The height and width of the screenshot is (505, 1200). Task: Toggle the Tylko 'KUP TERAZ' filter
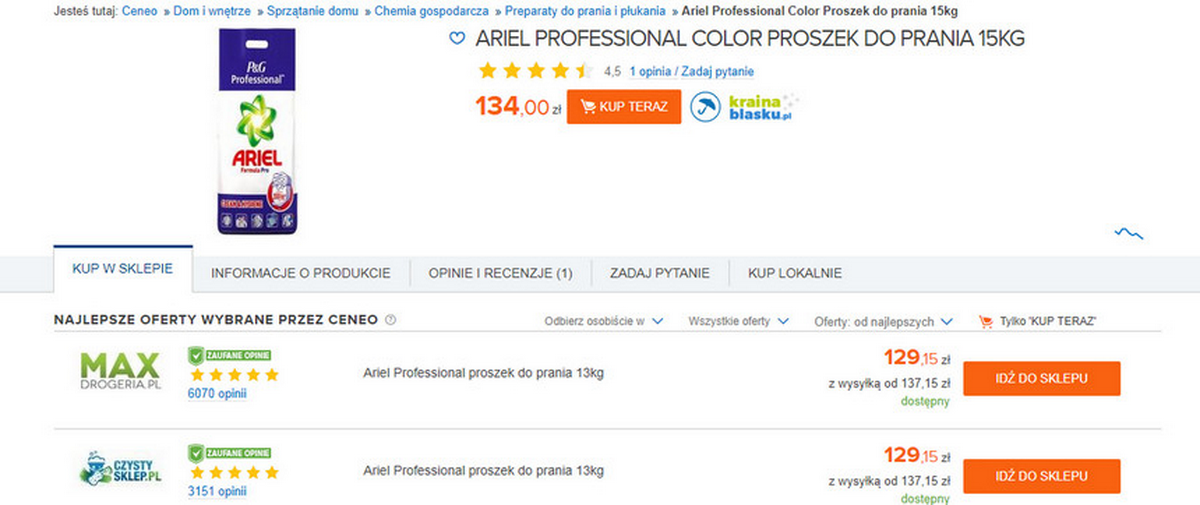(x=1038, y=322)
